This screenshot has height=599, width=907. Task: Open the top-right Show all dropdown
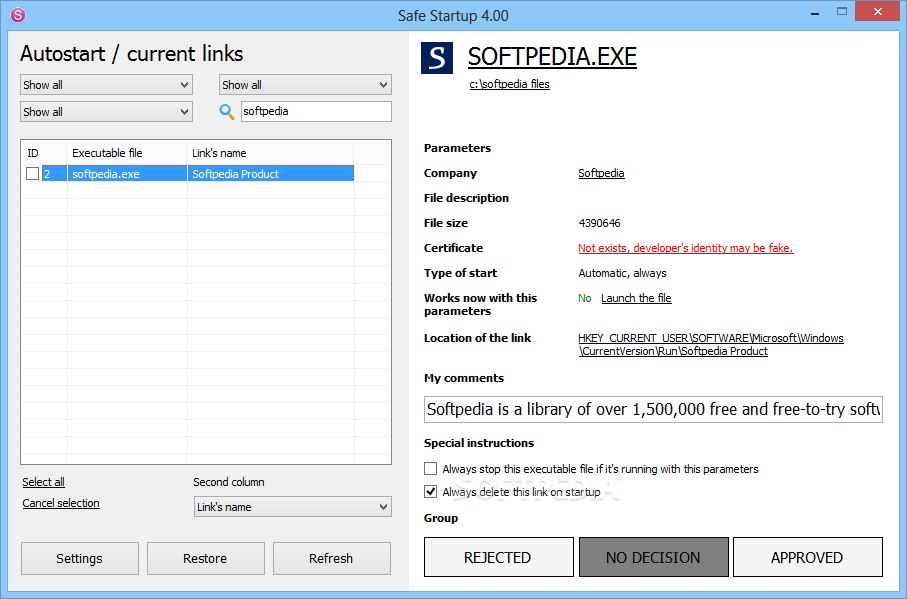pos(305,85)
